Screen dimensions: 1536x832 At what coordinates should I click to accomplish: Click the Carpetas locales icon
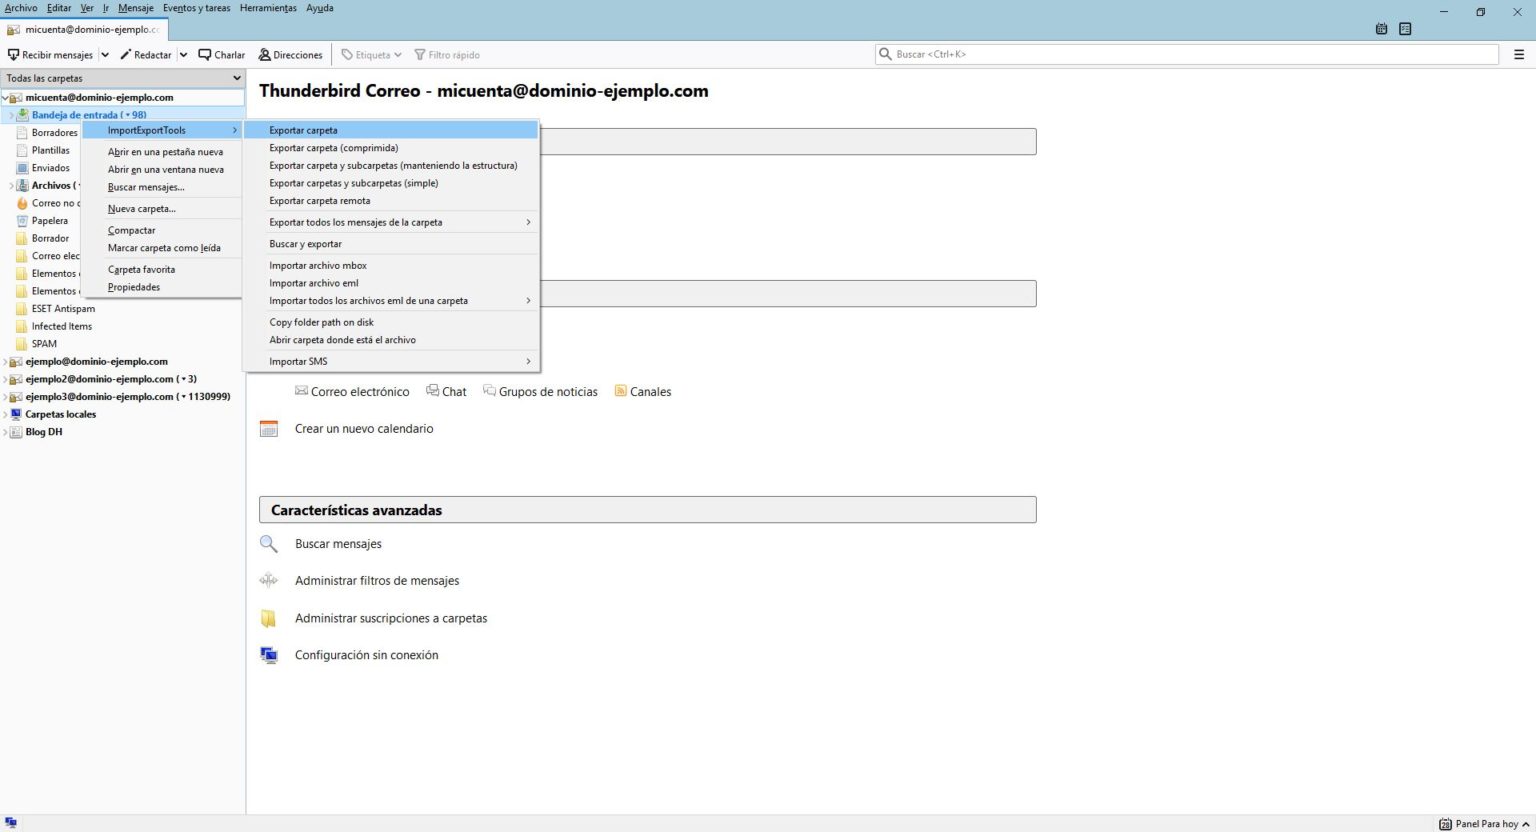16,414
